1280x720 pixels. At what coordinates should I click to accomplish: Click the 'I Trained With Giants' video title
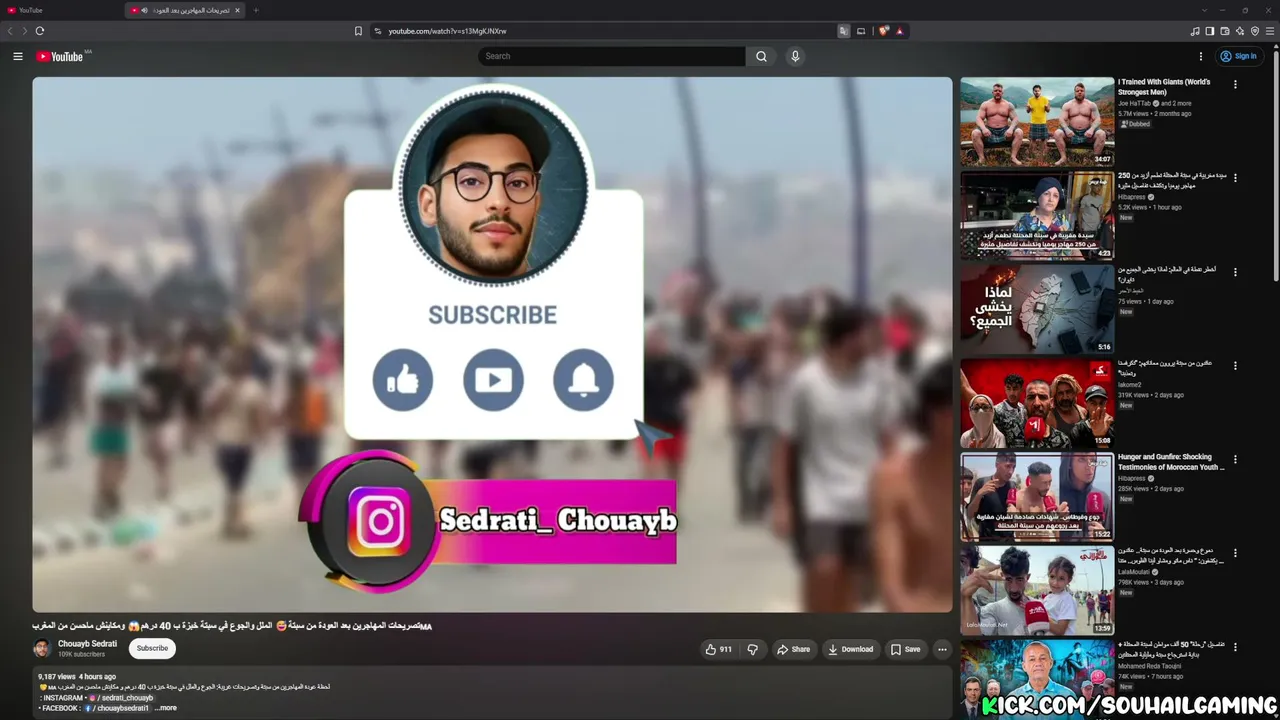coord(1164,87)
